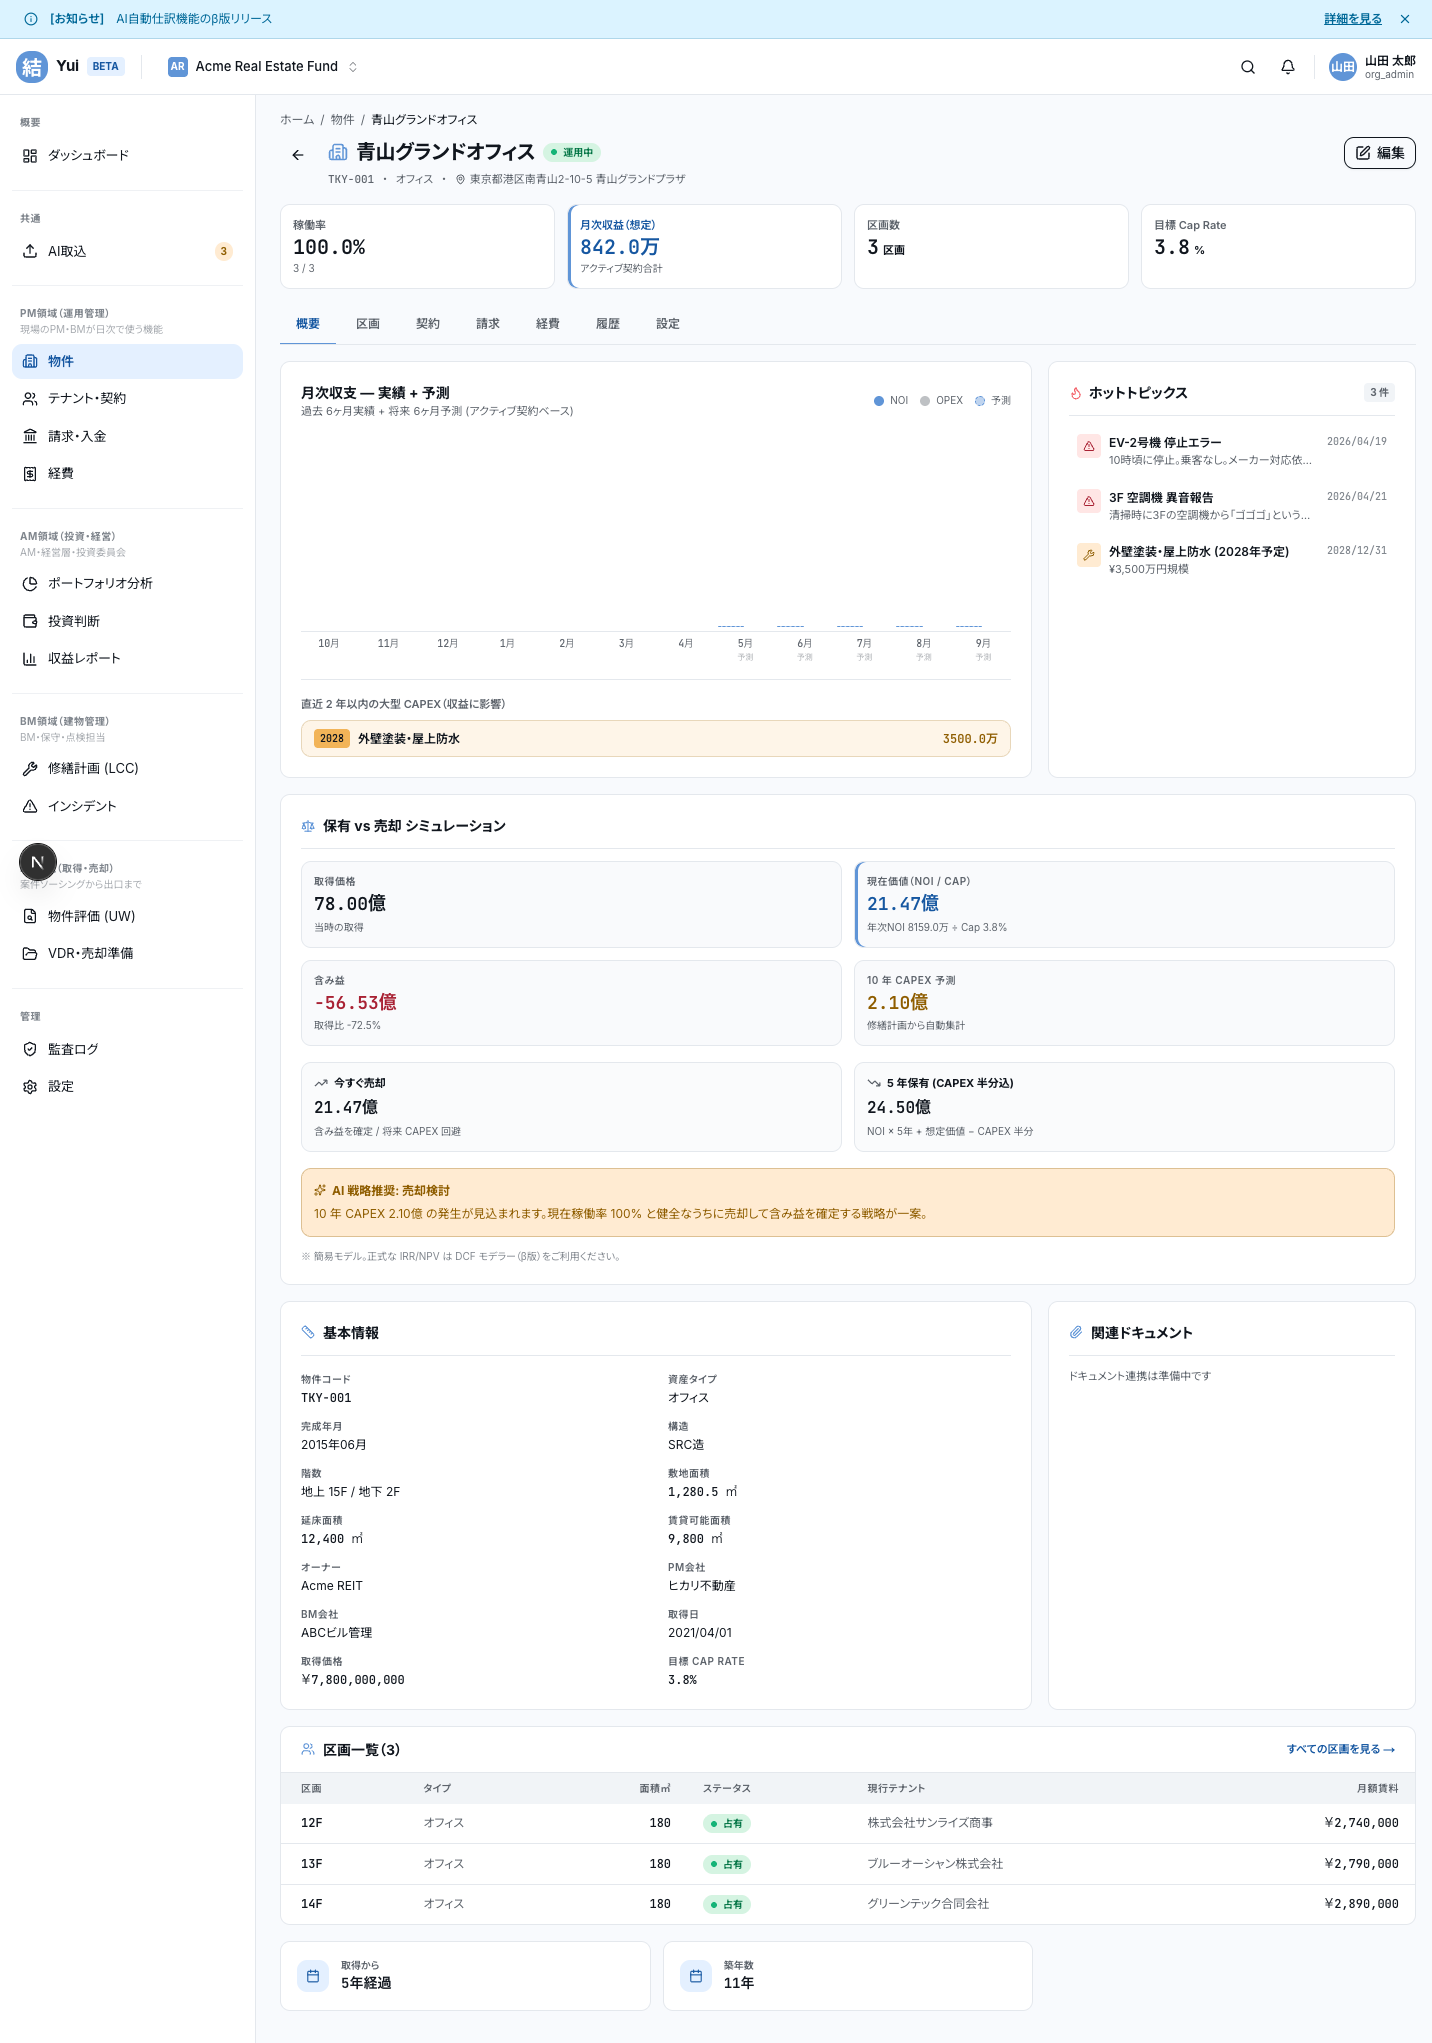
Task: Click グリーンテック合同会社 tenant name
Action: (928, 1904)
